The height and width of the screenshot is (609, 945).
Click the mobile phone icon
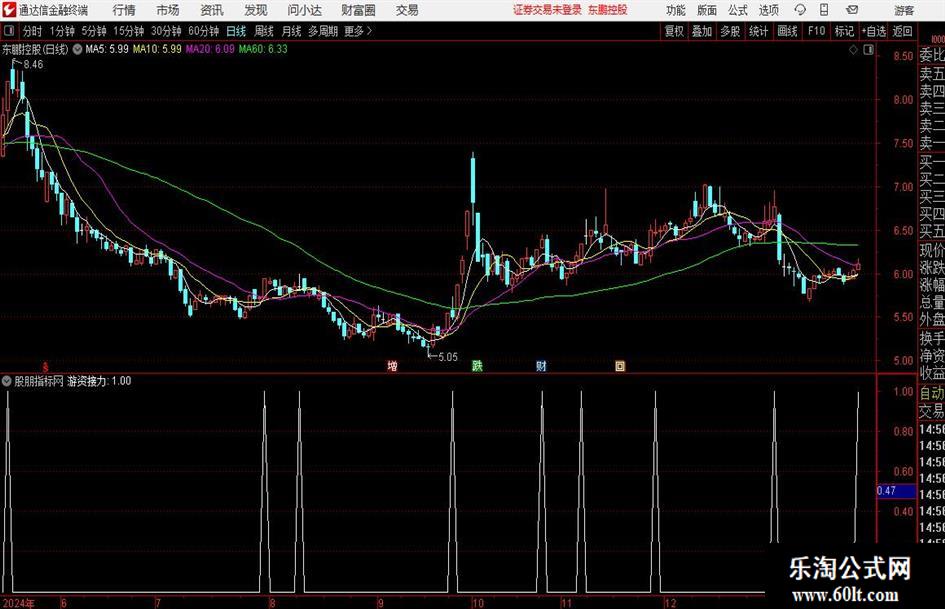pyautogui.click(x=824, y=10)
